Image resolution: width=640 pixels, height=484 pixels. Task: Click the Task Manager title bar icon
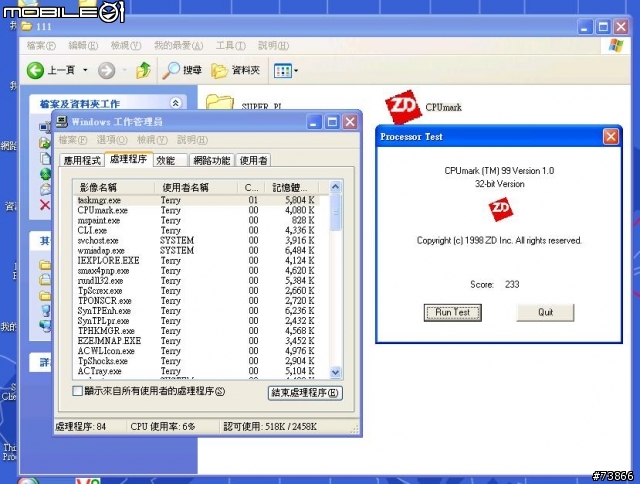pyautogui.click(x=62, y=122)
